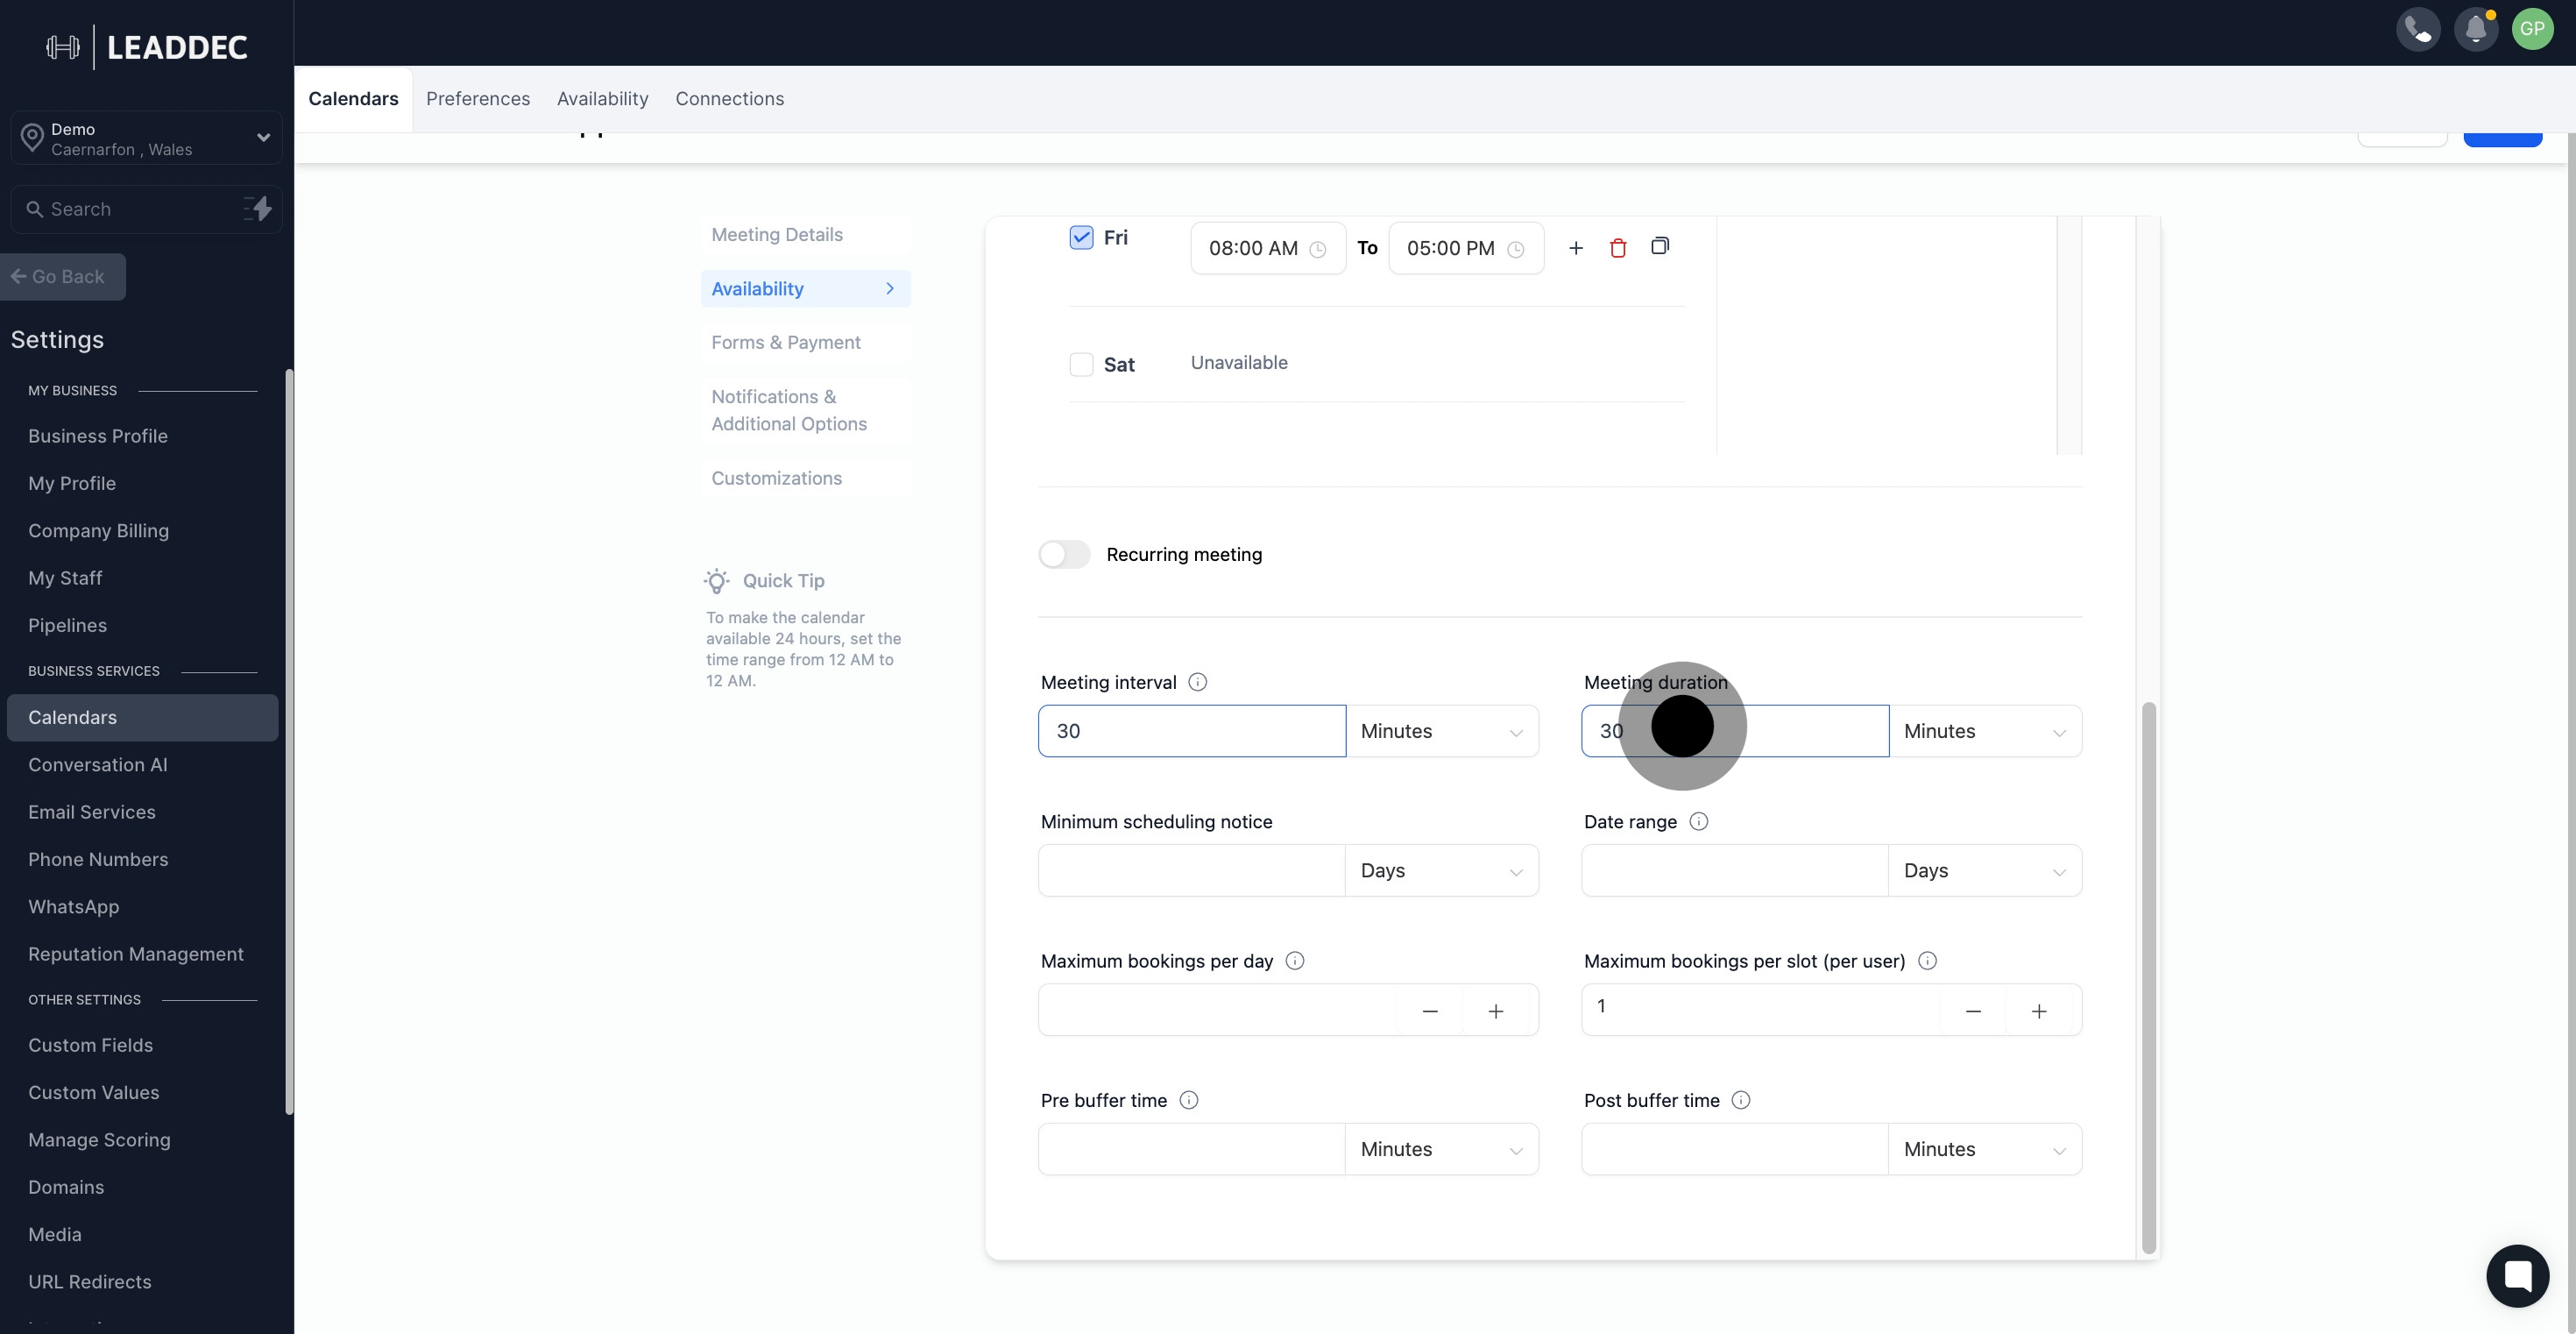This screenshot has width=2576, height=1334.
Task: Switch to the Preferences tab
Action: click(x=478, y=99)
